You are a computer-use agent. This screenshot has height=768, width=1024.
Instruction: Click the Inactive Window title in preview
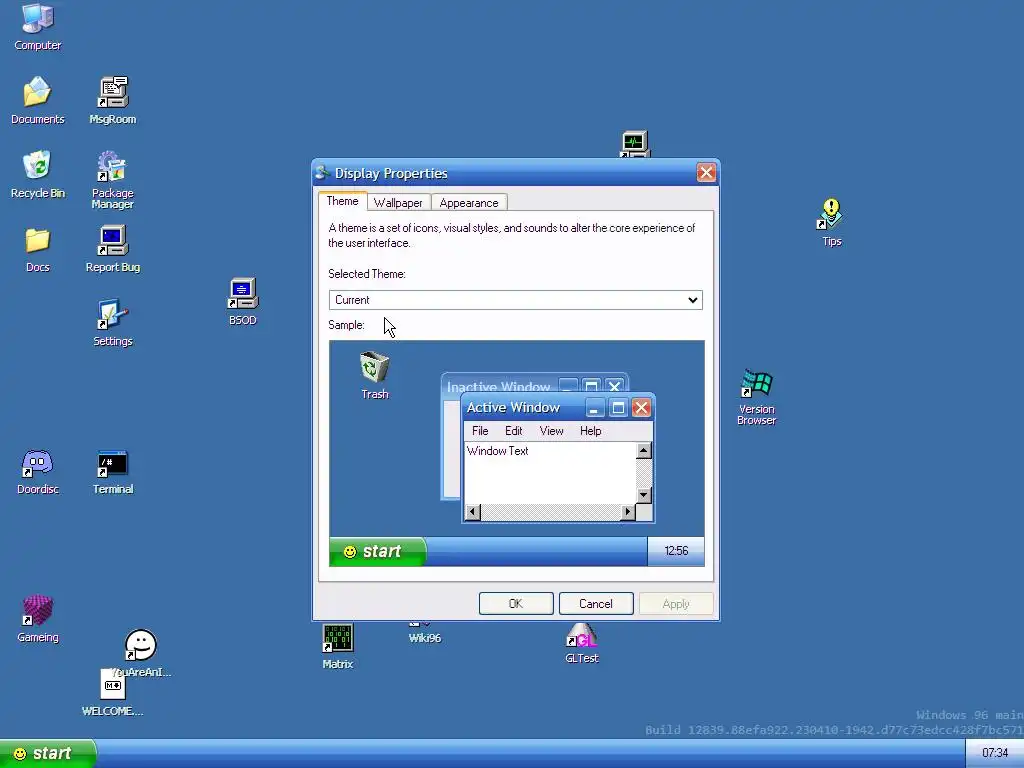[x=498, y=387]
